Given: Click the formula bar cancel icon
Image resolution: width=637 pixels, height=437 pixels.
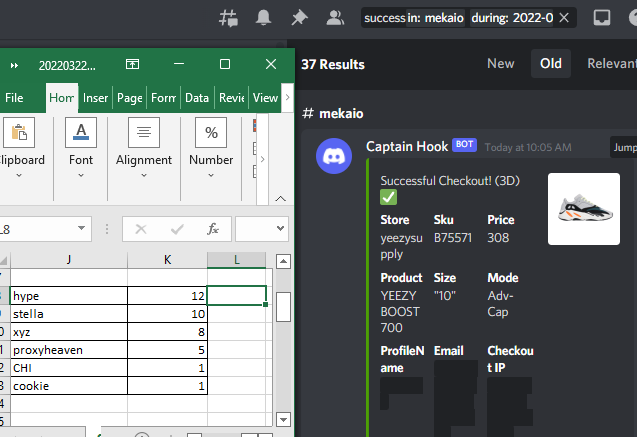Looking at the screenshot, I should click(141, 229).
